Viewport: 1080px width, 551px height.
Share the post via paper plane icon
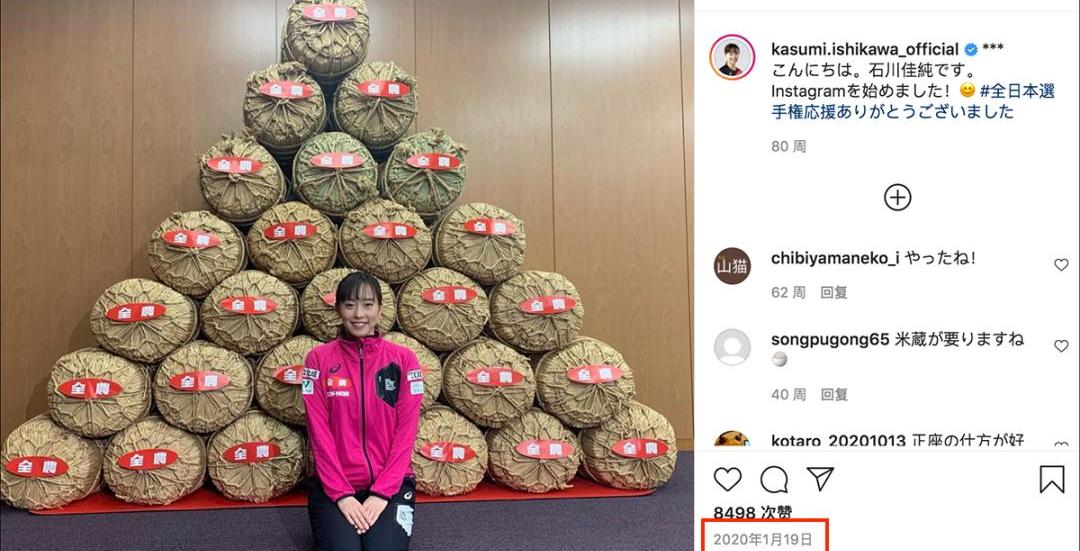coord(820,479)
